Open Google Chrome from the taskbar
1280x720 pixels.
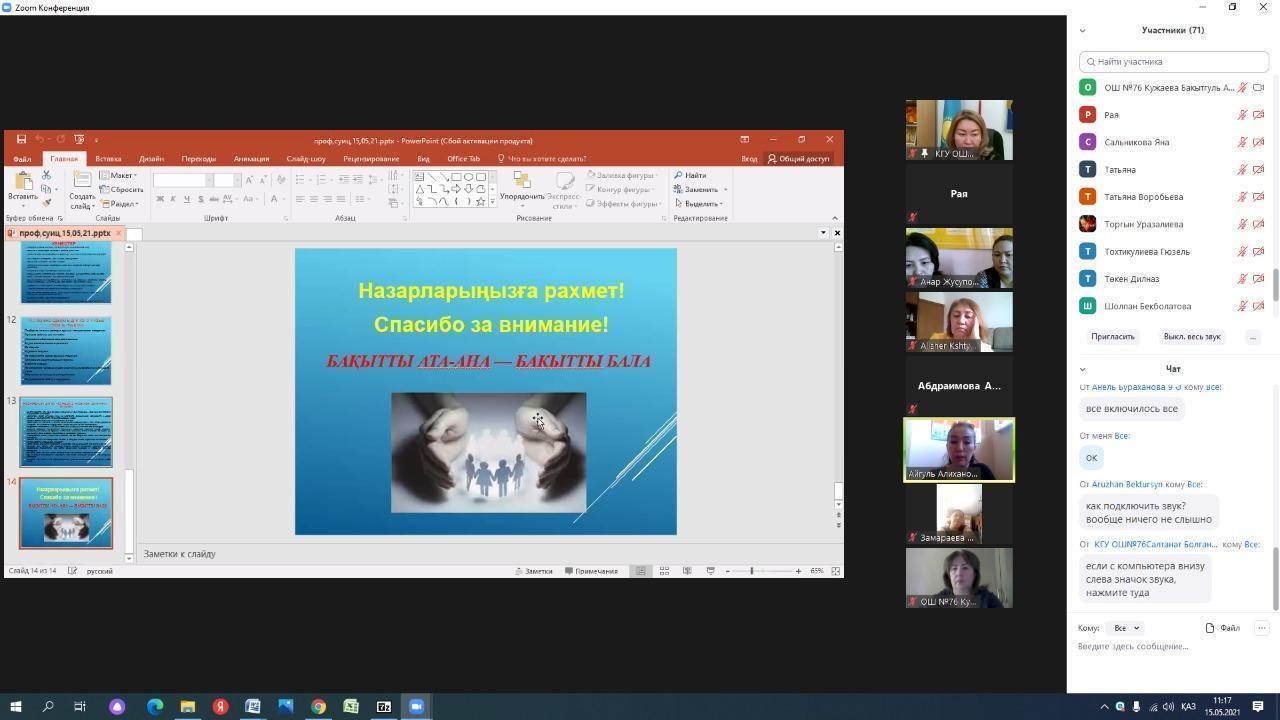pyautogui.click(x=318, y=706)
